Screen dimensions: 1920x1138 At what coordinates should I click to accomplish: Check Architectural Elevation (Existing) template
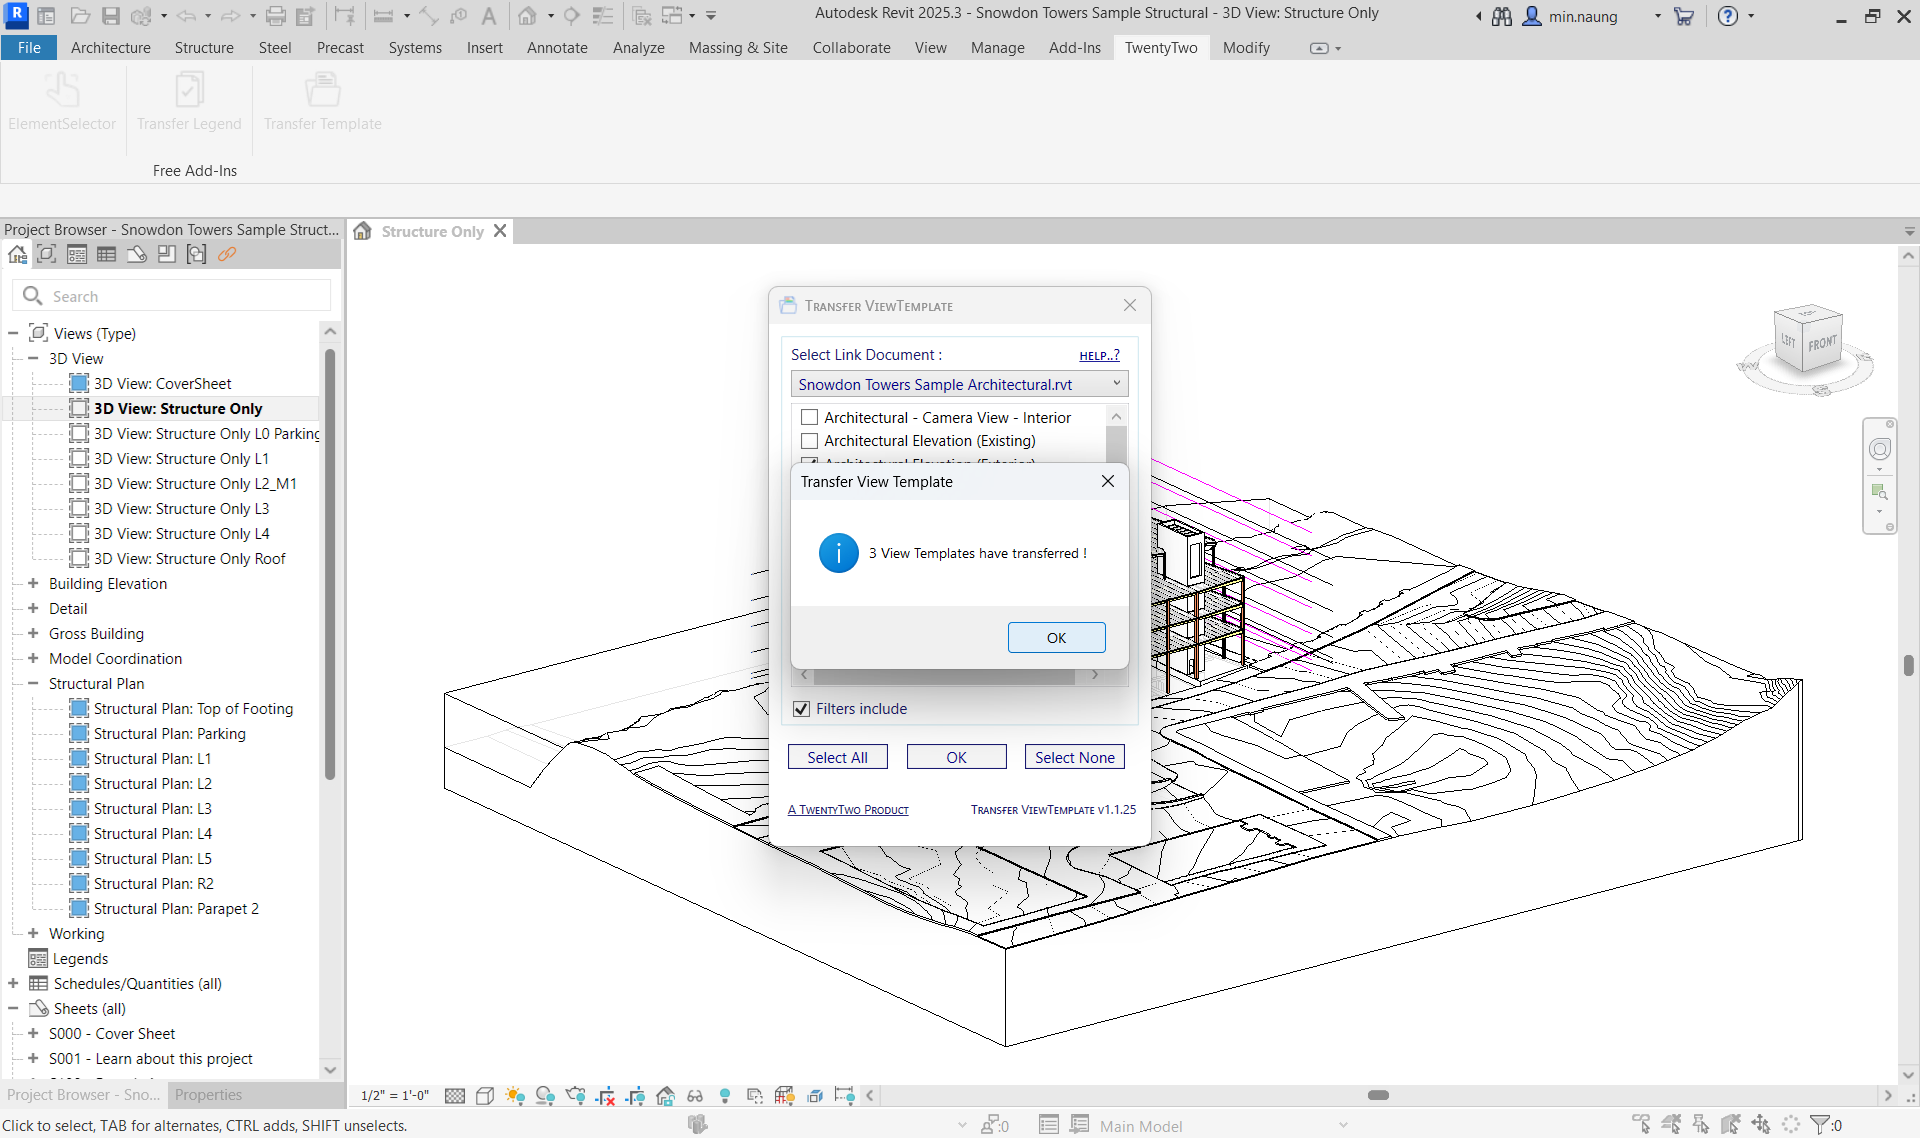tap(810, 441)
